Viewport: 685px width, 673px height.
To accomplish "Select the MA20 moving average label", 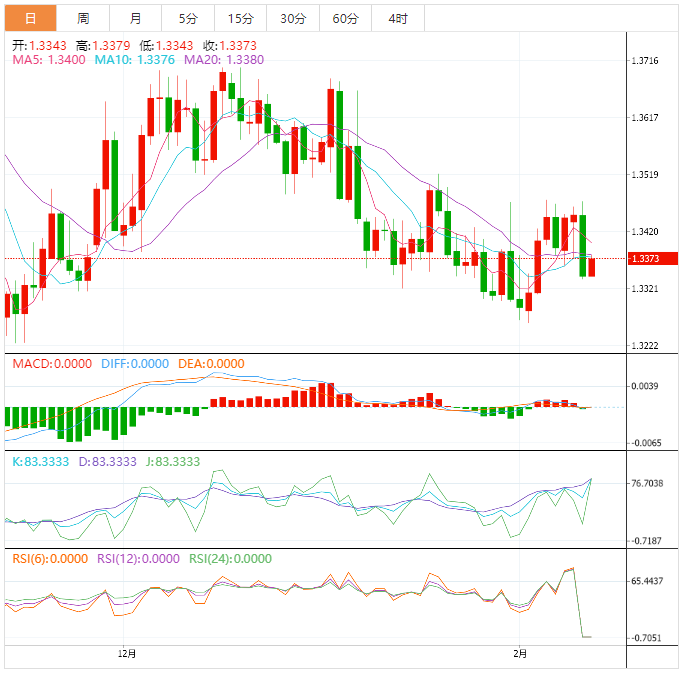I will [223, 60].
